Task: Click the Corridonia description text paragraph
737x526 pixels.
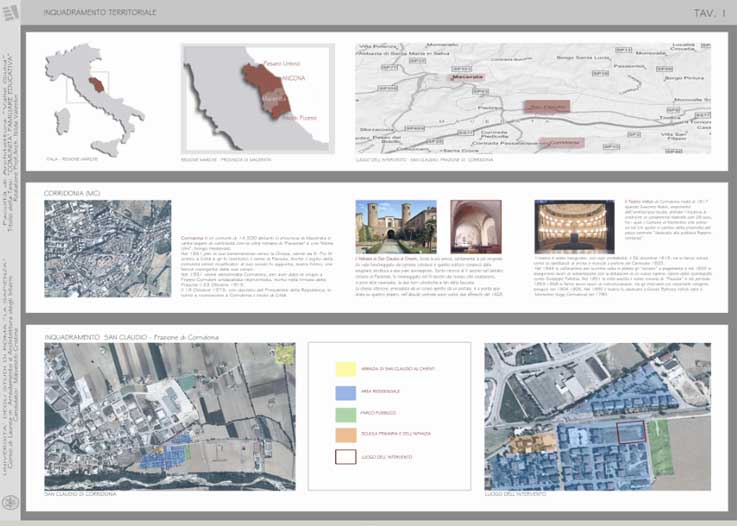Action: (x=258, y=265)
